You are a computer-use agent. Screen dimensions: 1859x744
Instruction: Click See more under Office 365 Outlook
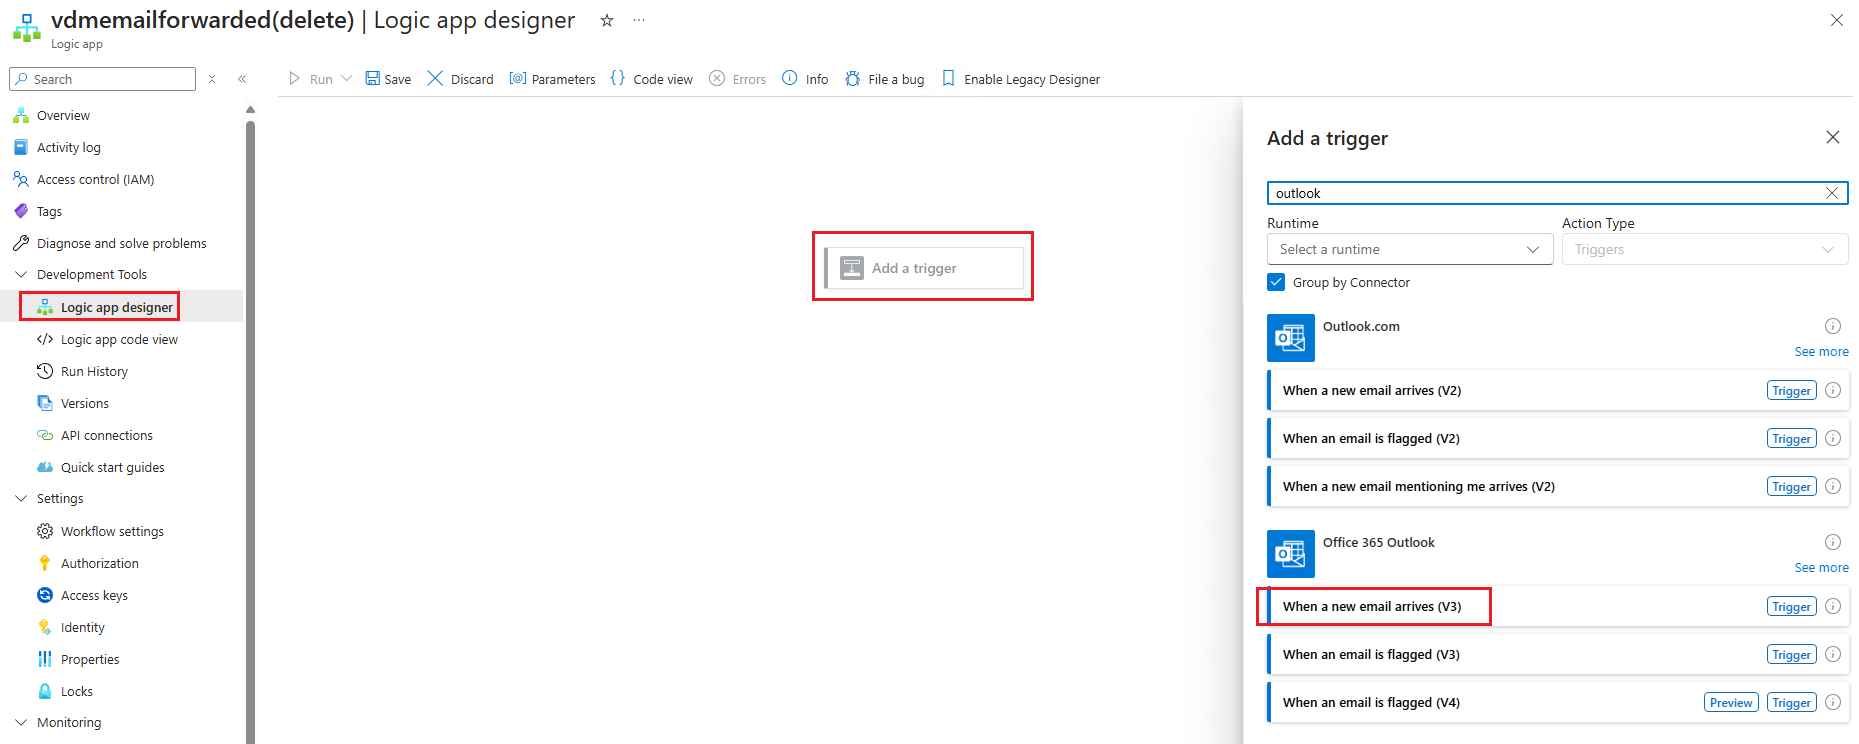[x=1821, y=568]
